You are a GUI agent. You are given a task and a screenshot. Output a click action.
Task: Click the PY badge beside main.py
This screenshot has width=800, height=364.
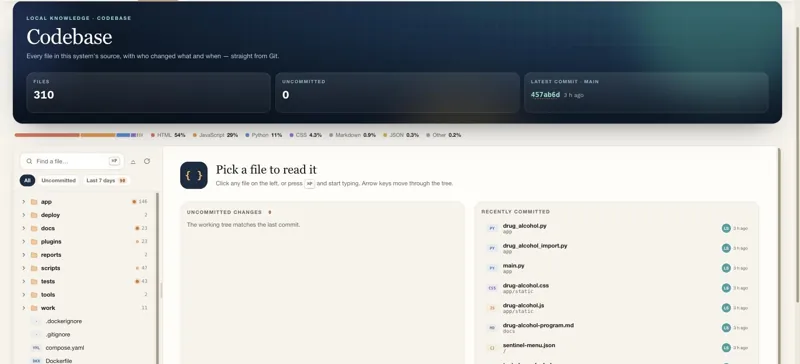(492, 268)
